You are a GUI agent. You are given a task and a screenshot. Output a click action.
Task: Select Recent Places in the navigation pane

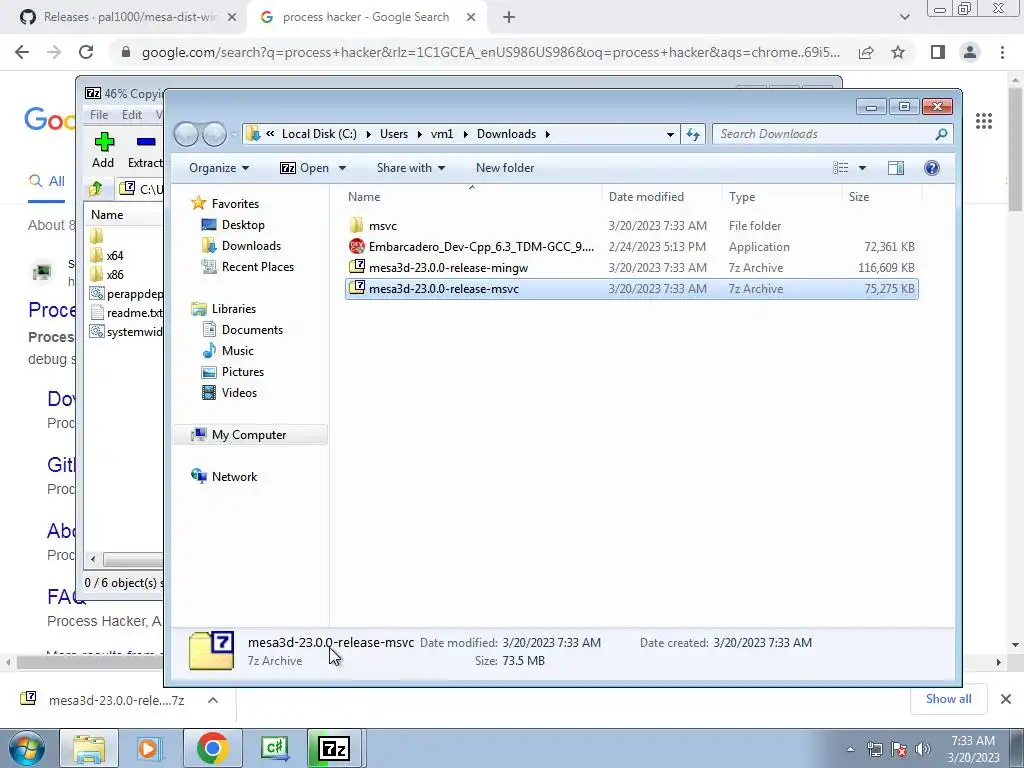[258, 266]
